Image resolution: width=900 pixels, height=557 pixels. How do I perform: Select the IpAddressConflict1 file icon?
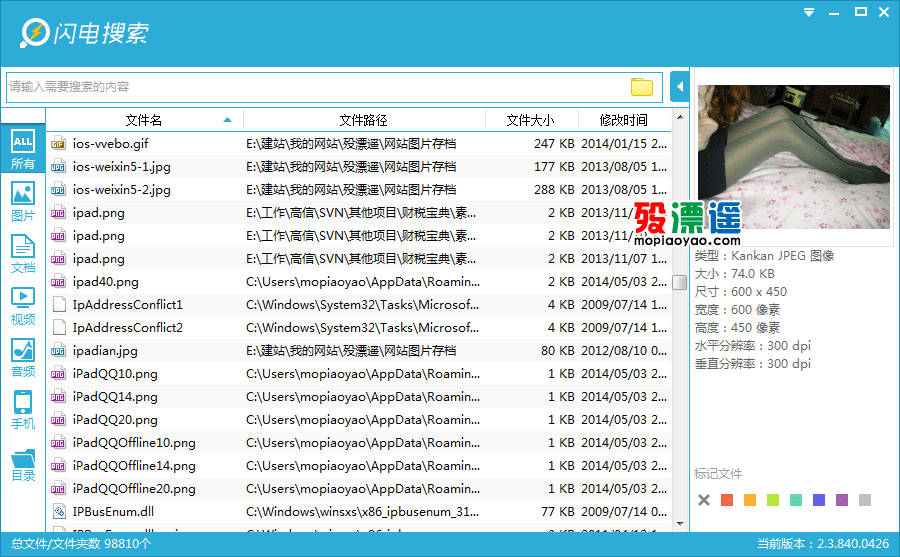pos(58,304)
